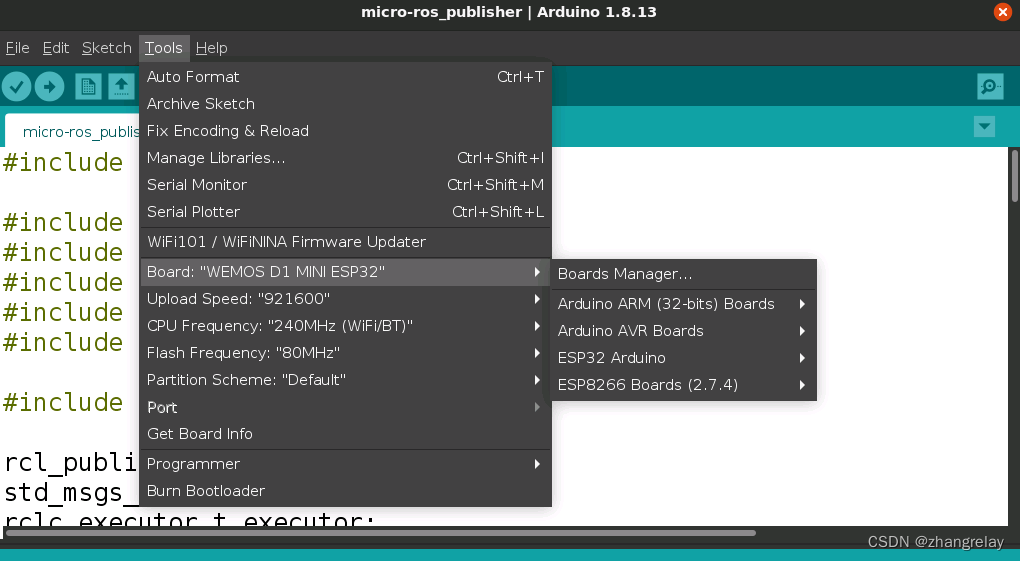Open the Edit menu
The height and width of the screenshot is (561, 1020).
pyautogui.click(x=56, y=48)
